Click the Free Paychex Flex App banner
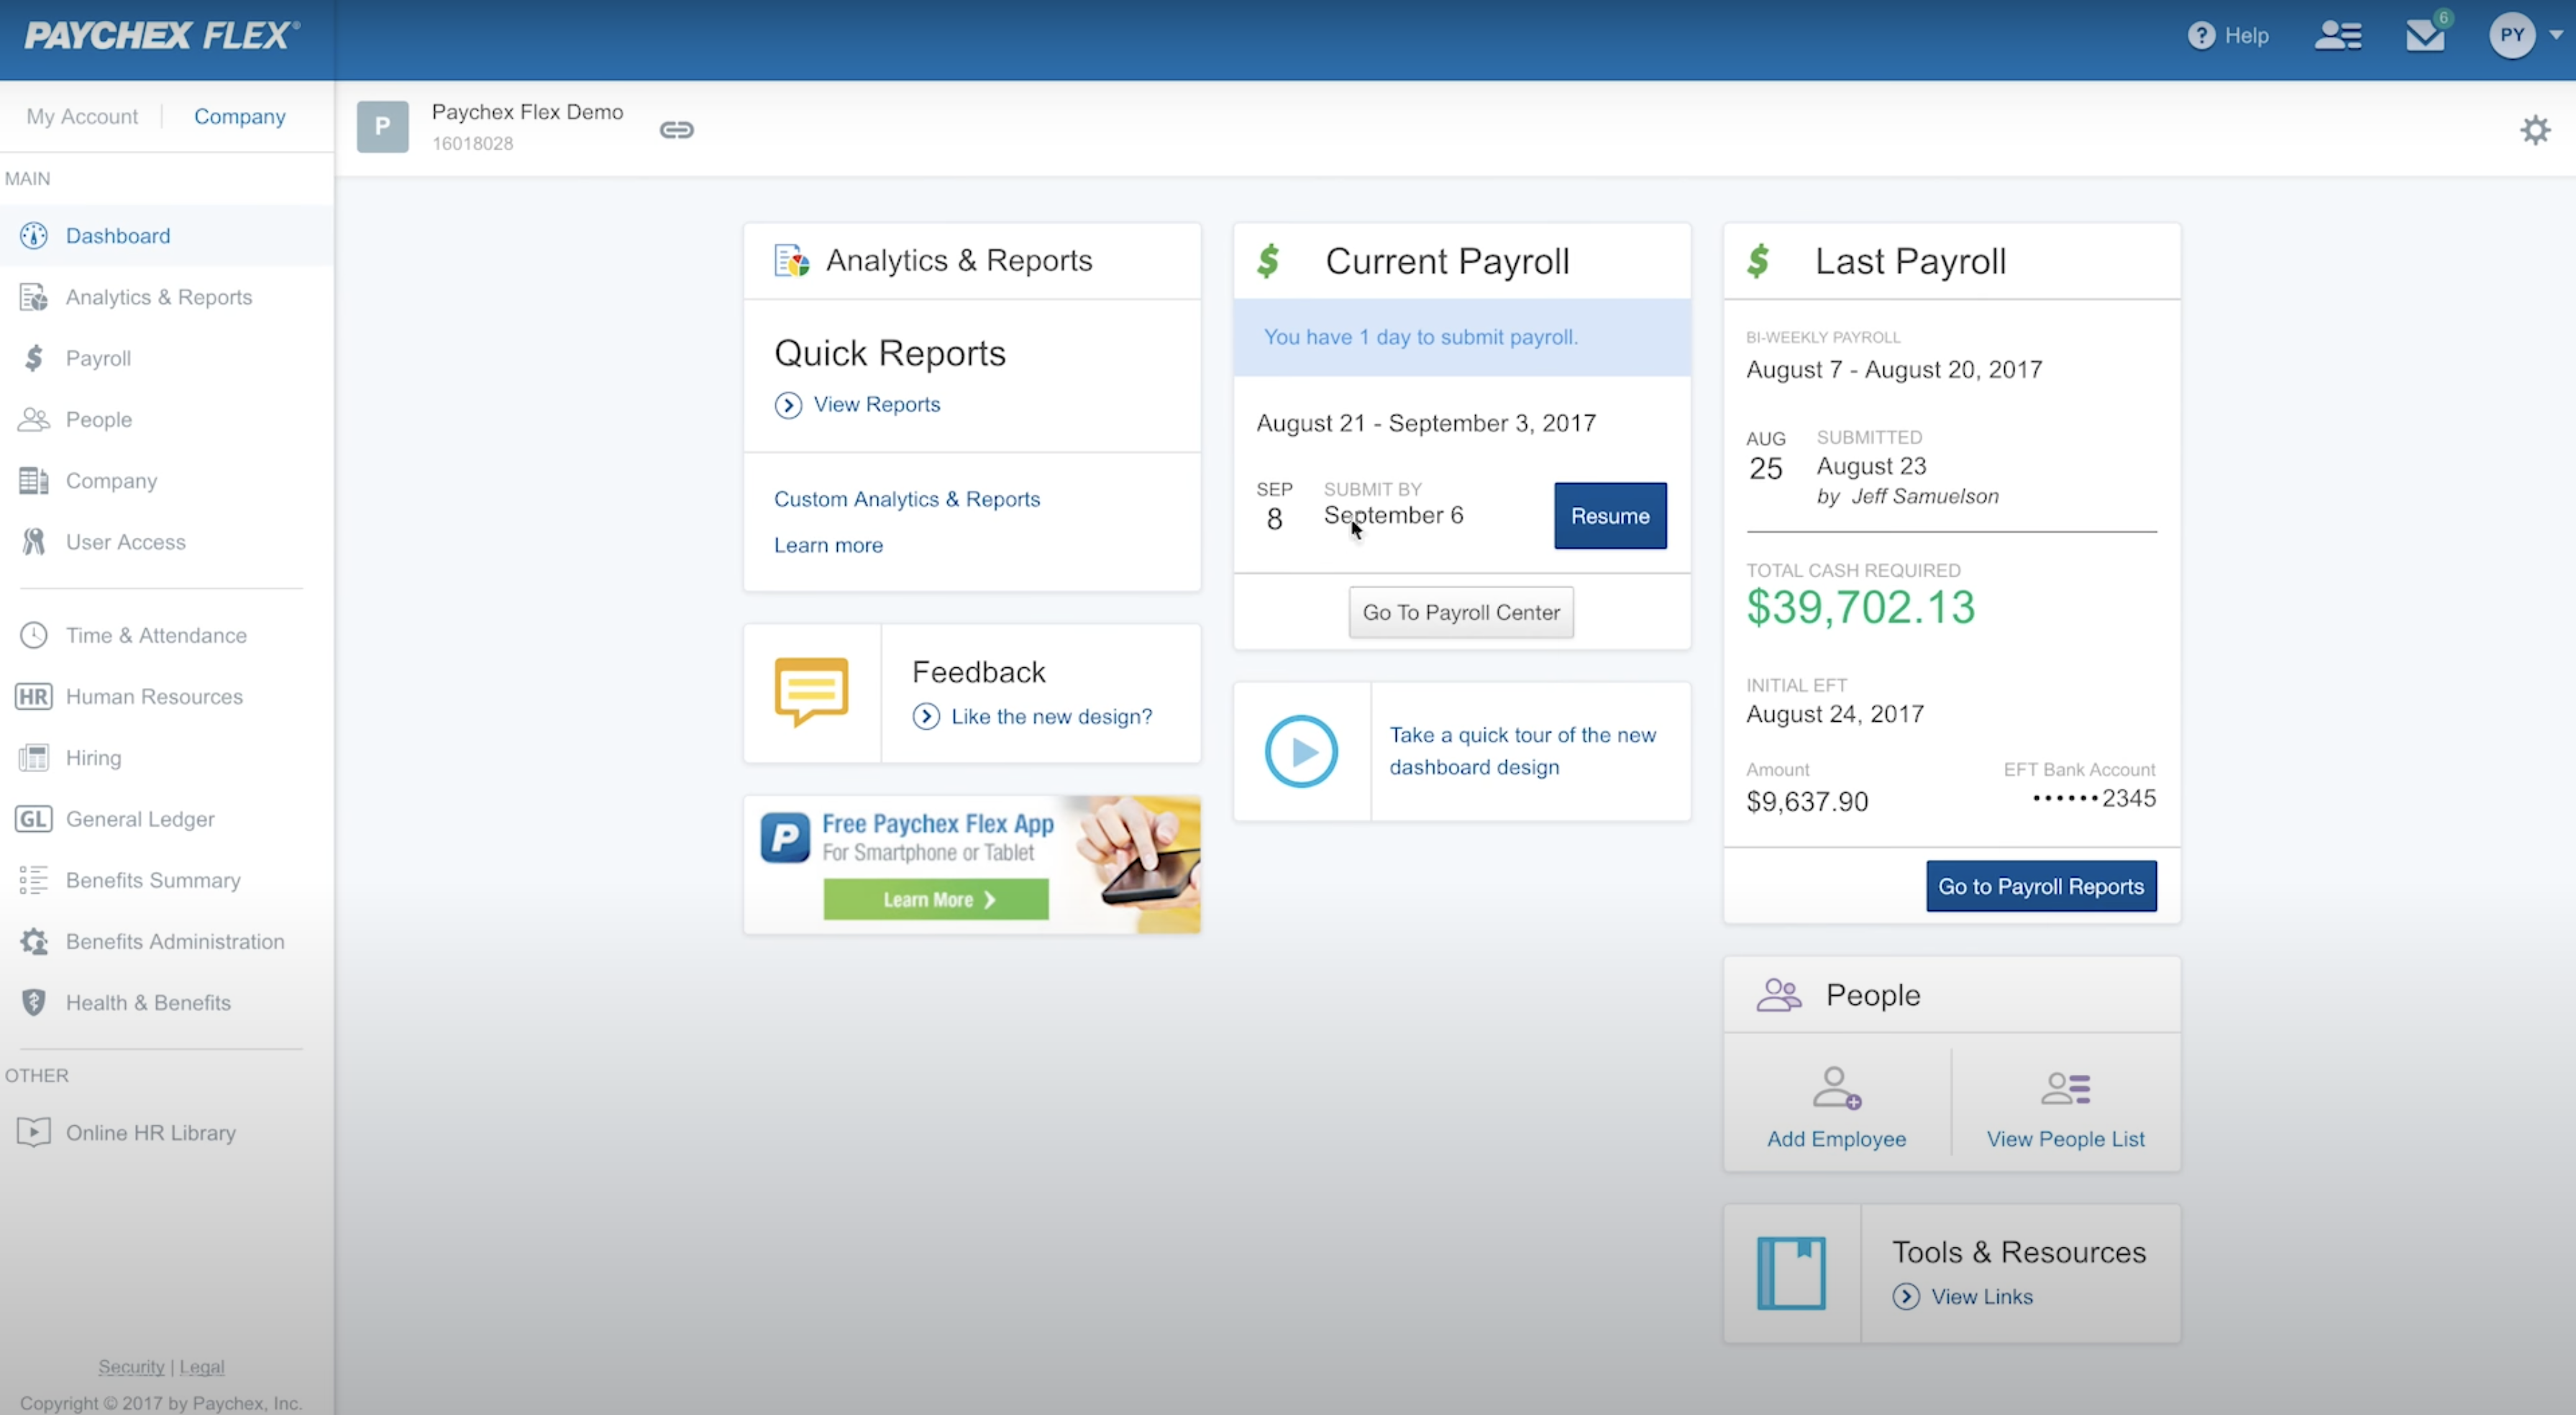This screenshot has height=1415, width=2576. click(971, 865)
